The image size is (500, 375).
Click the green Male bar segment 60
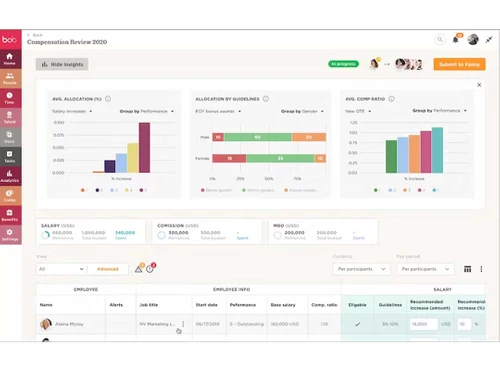pos(258,137)
